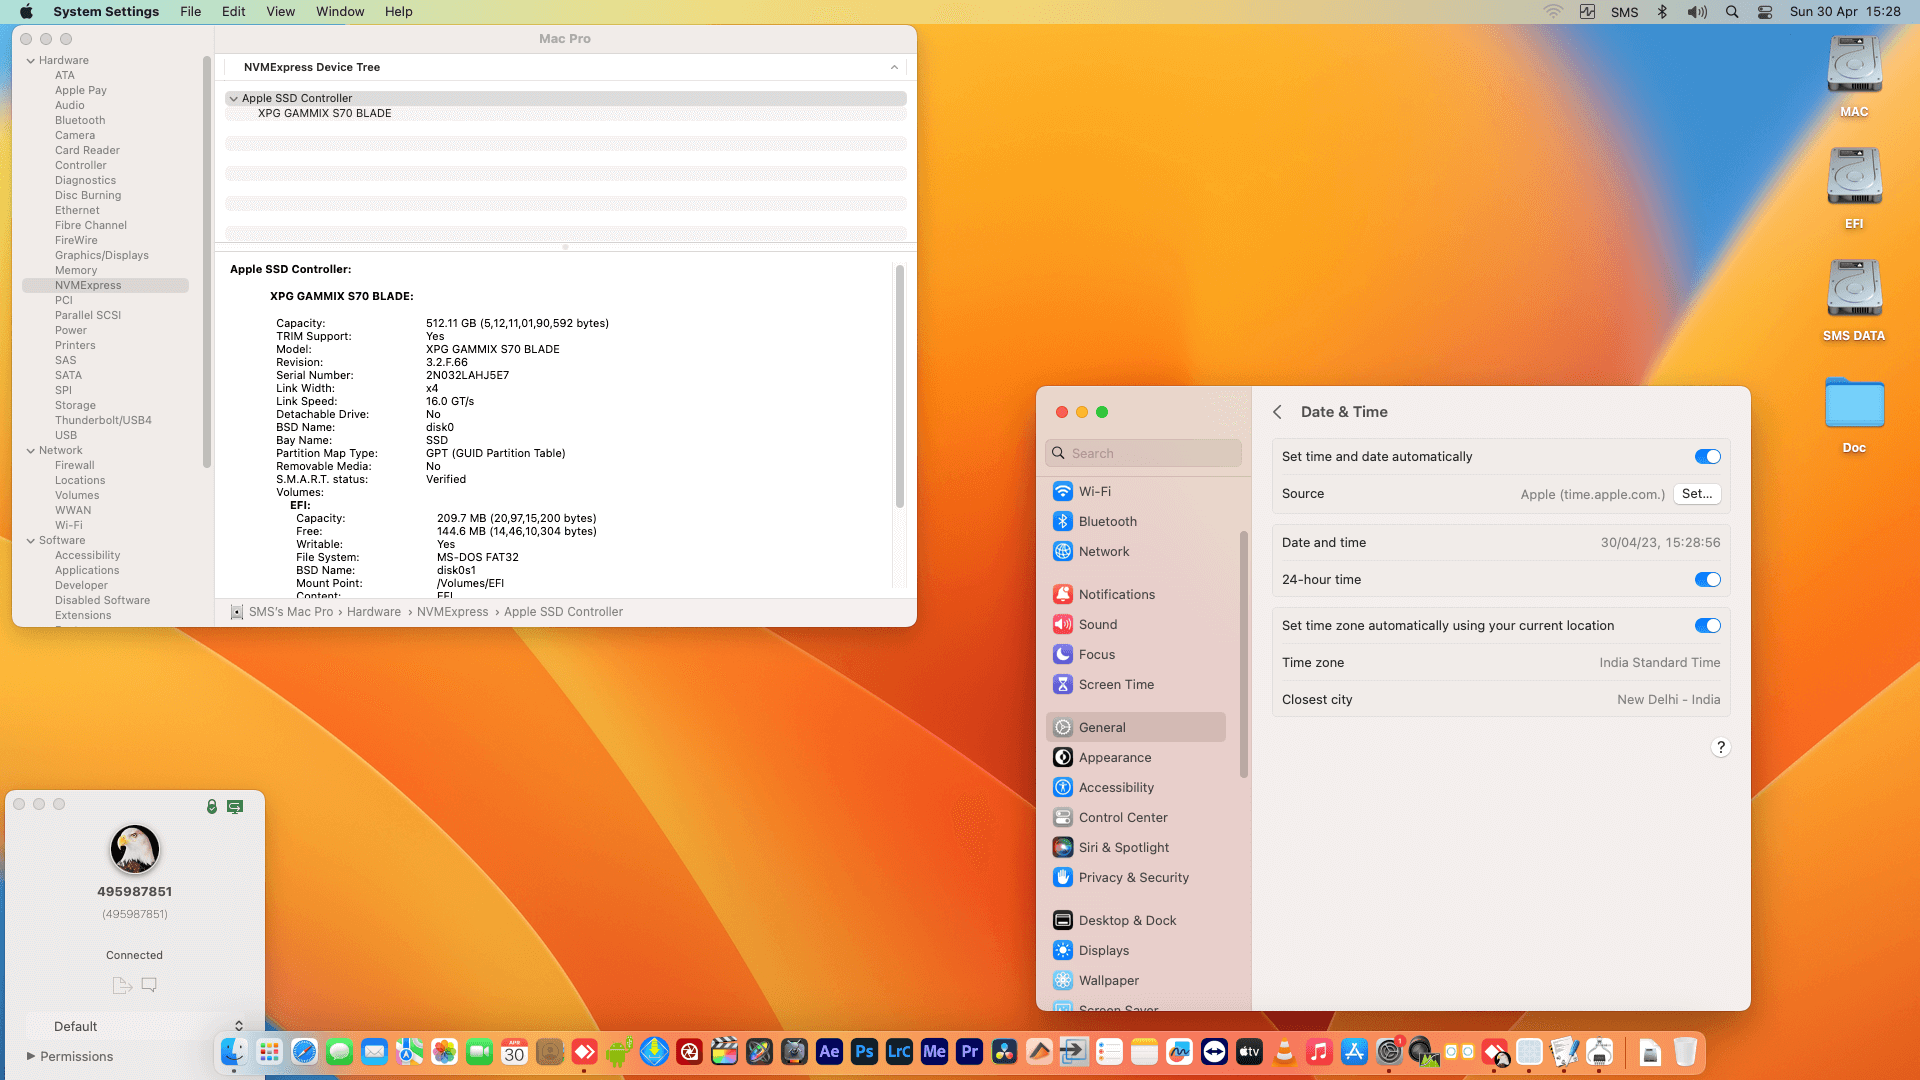1920x1080 pixels.
Task: Open After Effects in the Dock
Action: pyautogui.click(x=829, y=1052)
